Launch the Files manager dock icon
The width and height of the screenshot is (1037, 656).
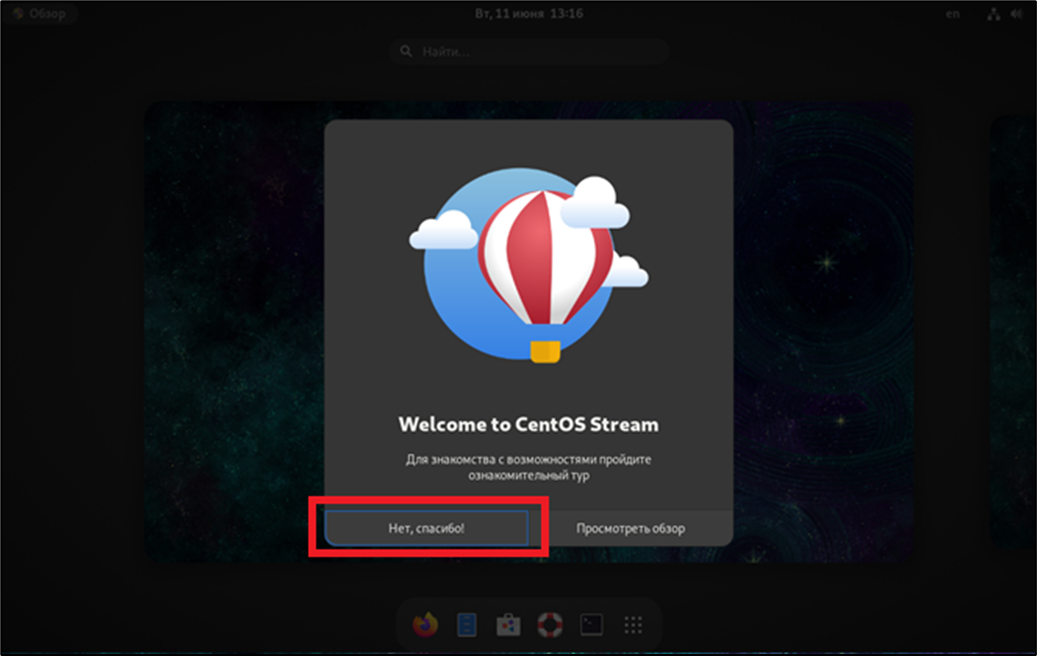[467, 624]
